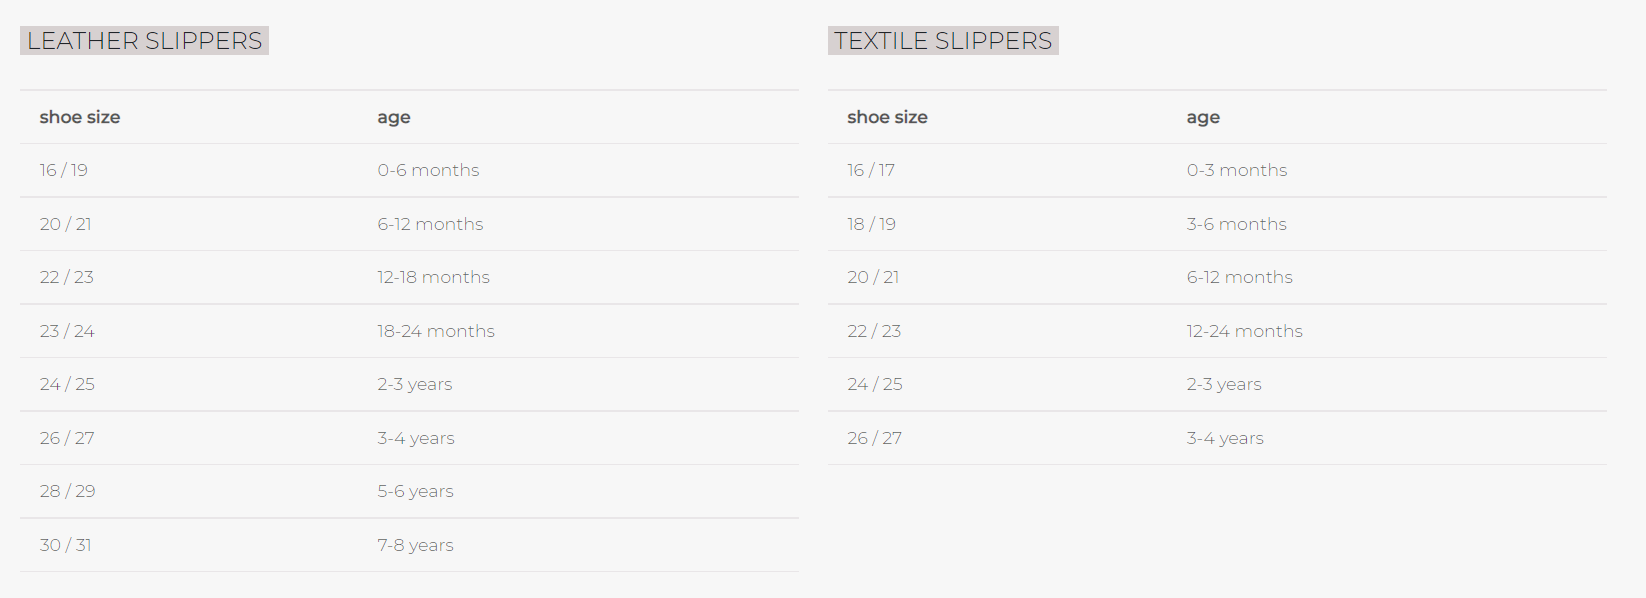
Task: Select leather shoe size 16 / 19
Action: [64, 170]
